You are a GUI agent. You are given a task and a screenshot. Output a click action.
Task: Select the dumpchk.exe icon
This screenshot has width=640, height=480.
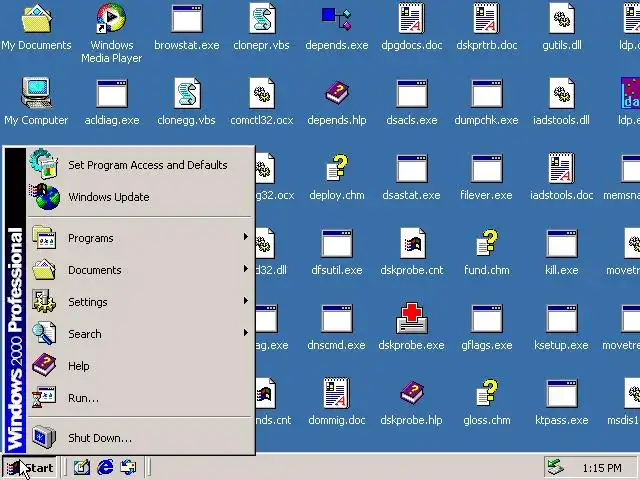point(487,94)
